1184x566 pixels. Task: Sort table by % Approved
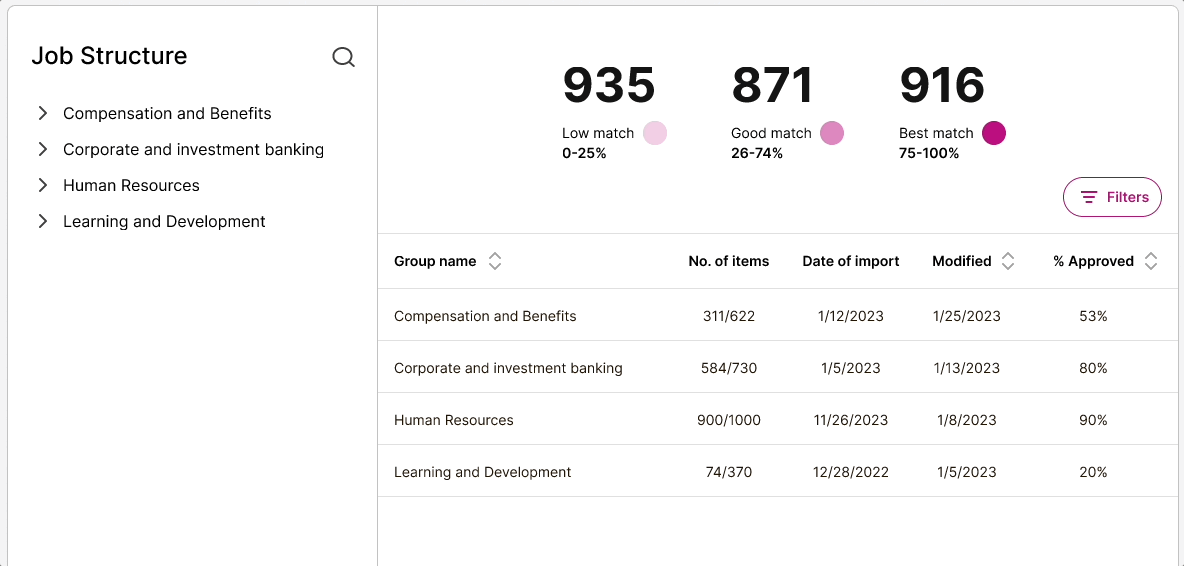click(1150, 261)
